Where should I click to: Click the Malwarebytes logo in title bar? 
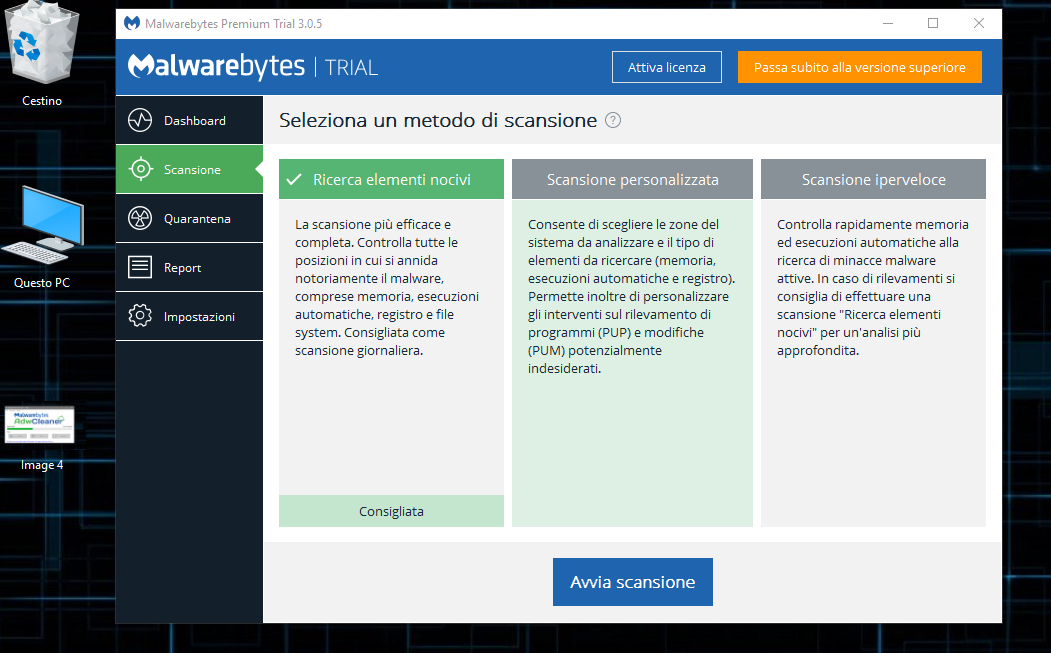point(132,23)
